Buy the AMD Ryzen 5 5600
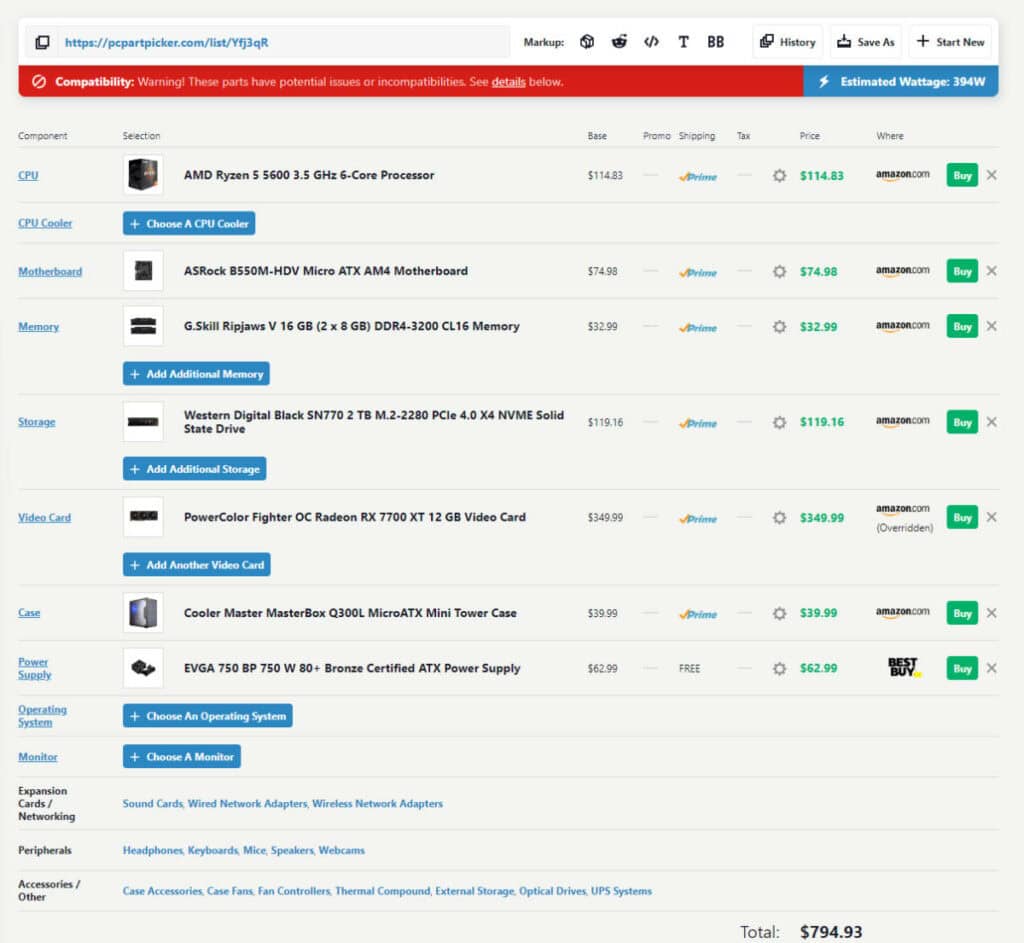Viewport: 1024px width, 943px height. (x=962, y=175)
